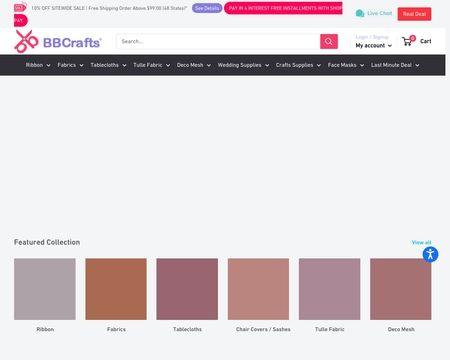Open the Fabrics collection thumbnail

pos(116,289)
